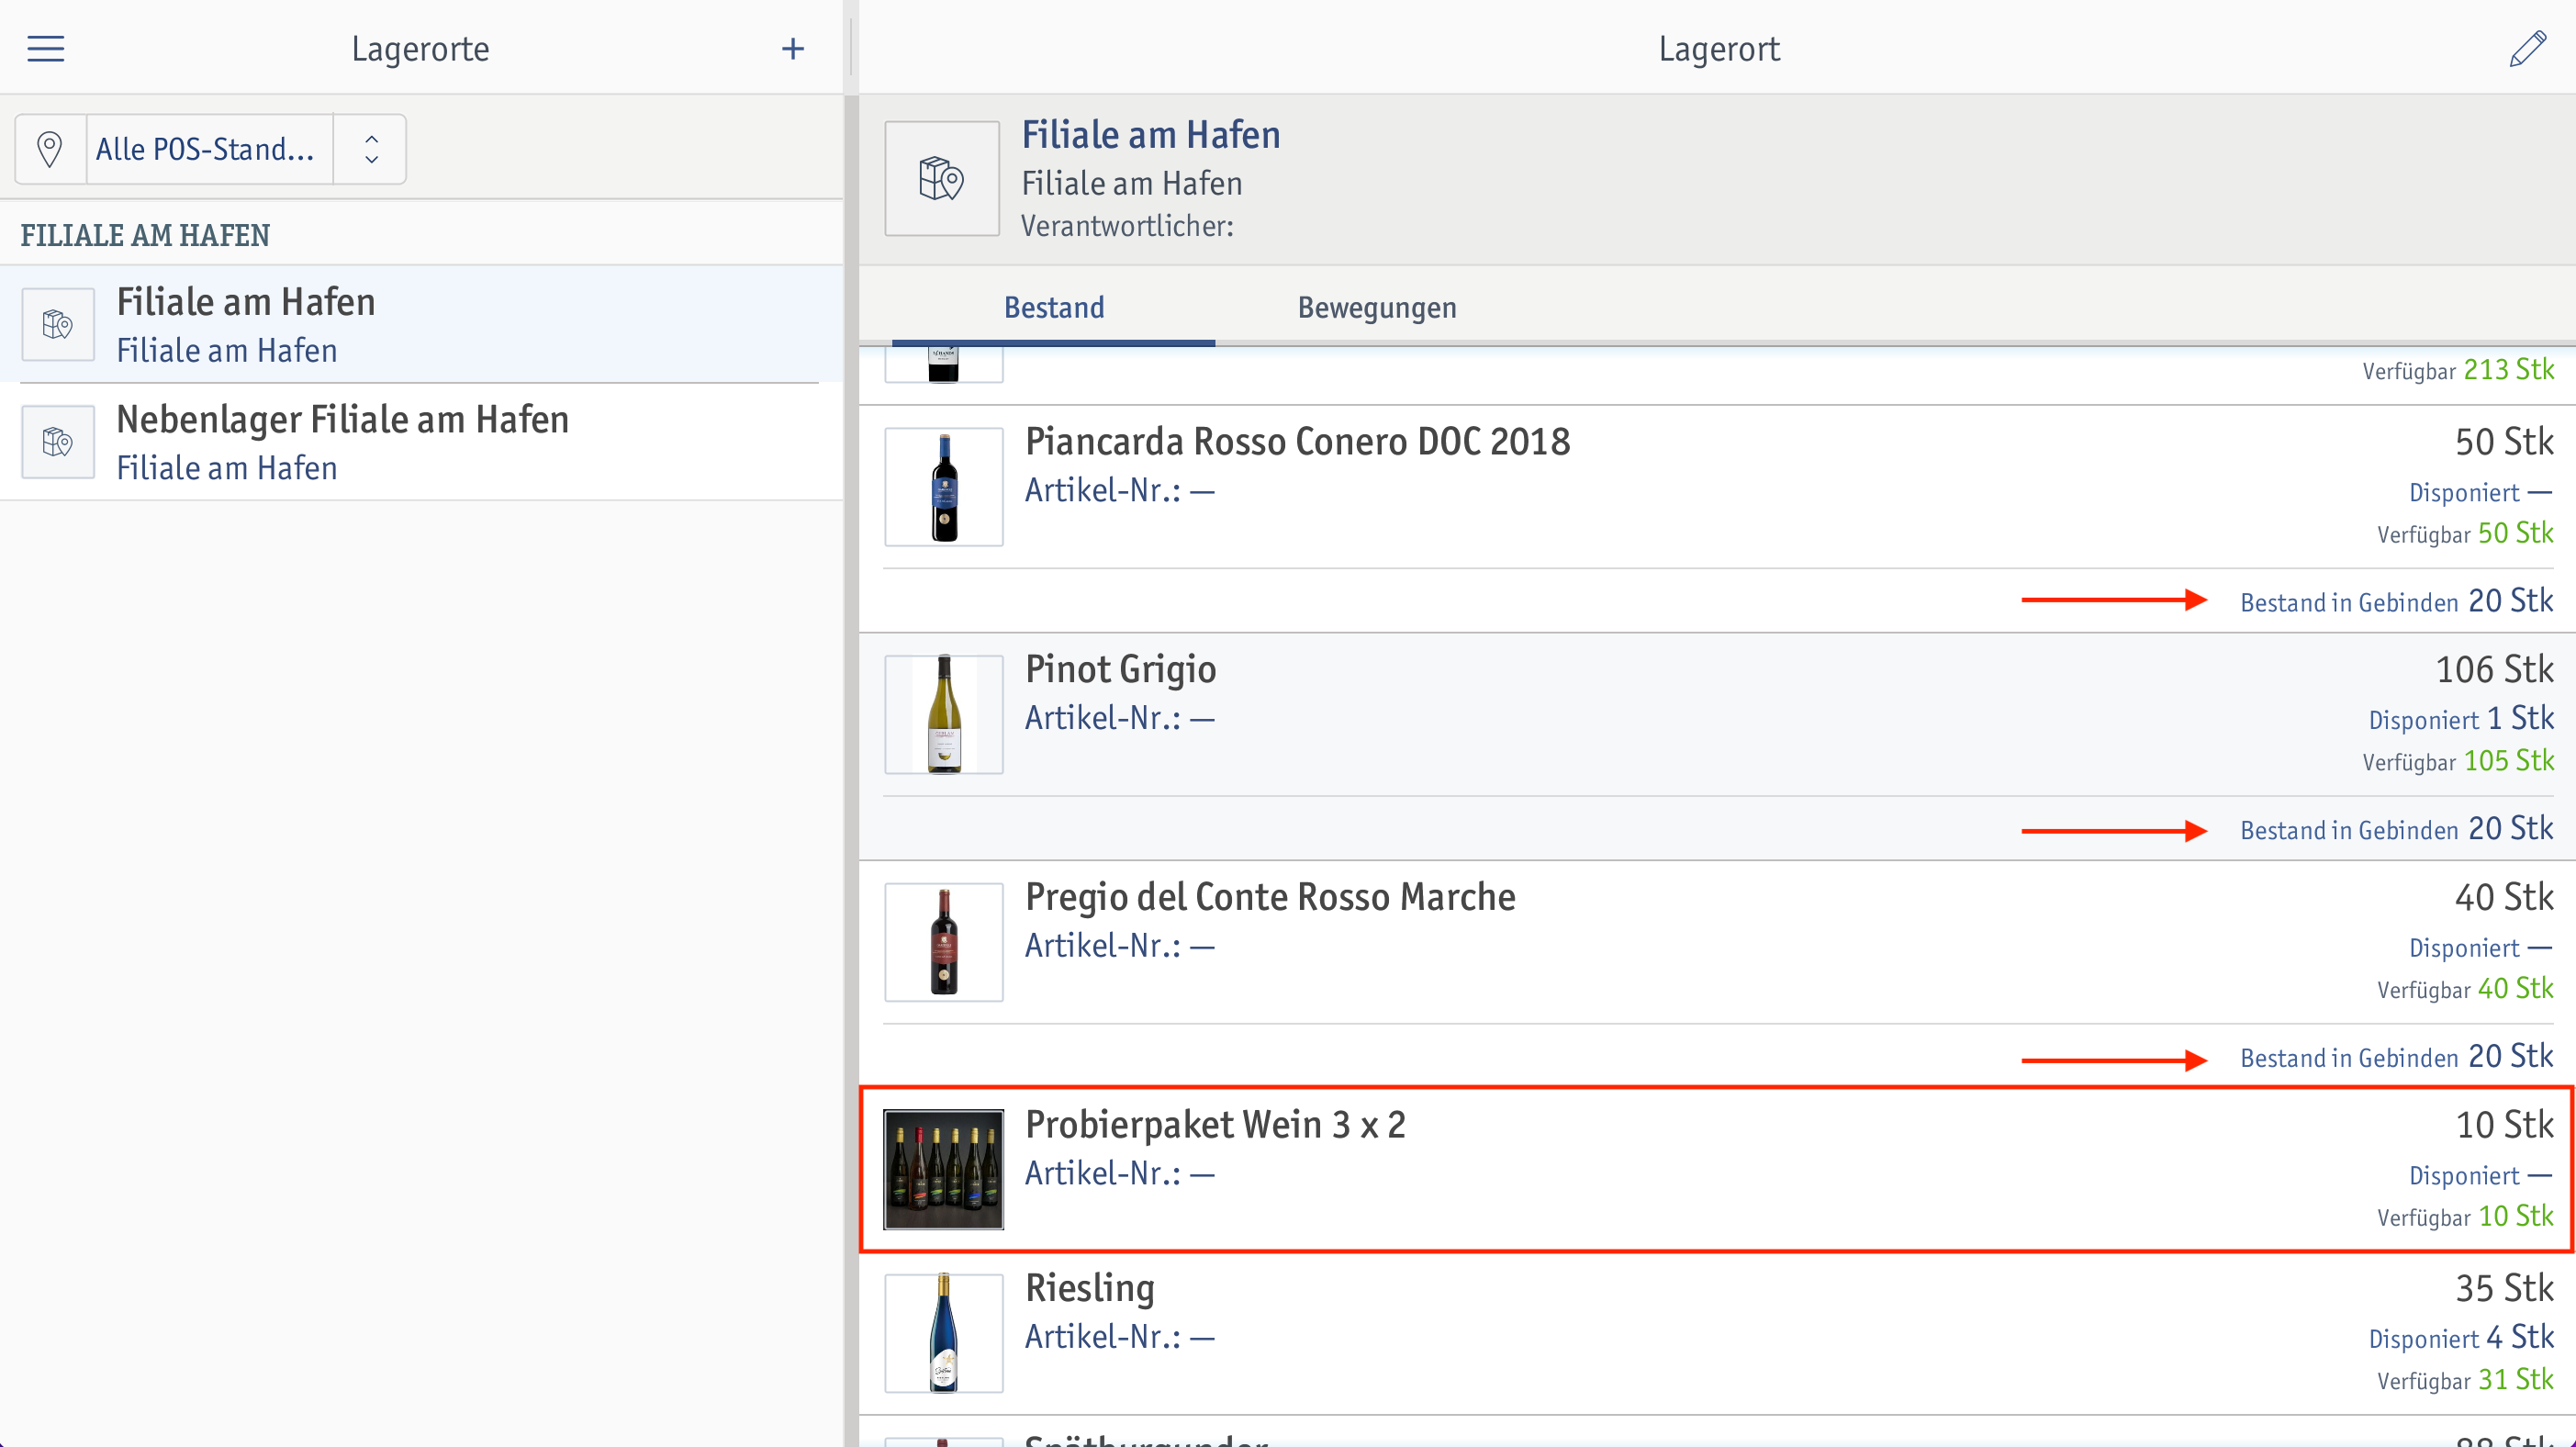Add a new Lagerort with plus icon

tap(793, 49)
